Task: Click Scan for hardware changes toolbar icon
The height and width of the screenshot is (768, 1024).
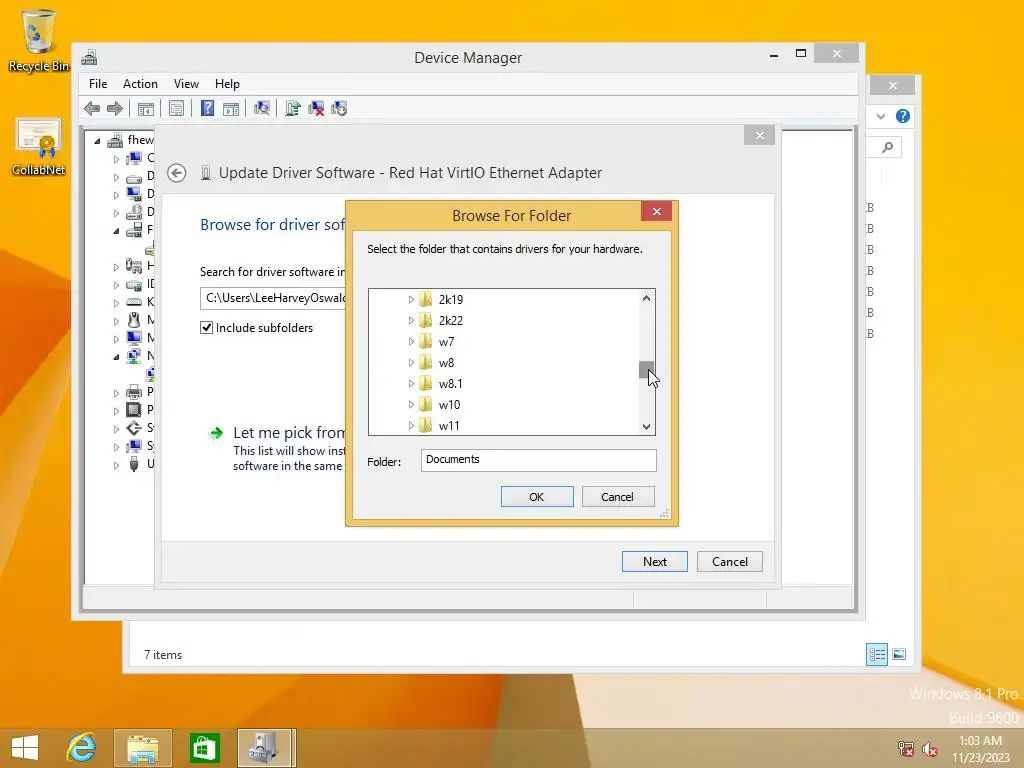Action: 262,108
